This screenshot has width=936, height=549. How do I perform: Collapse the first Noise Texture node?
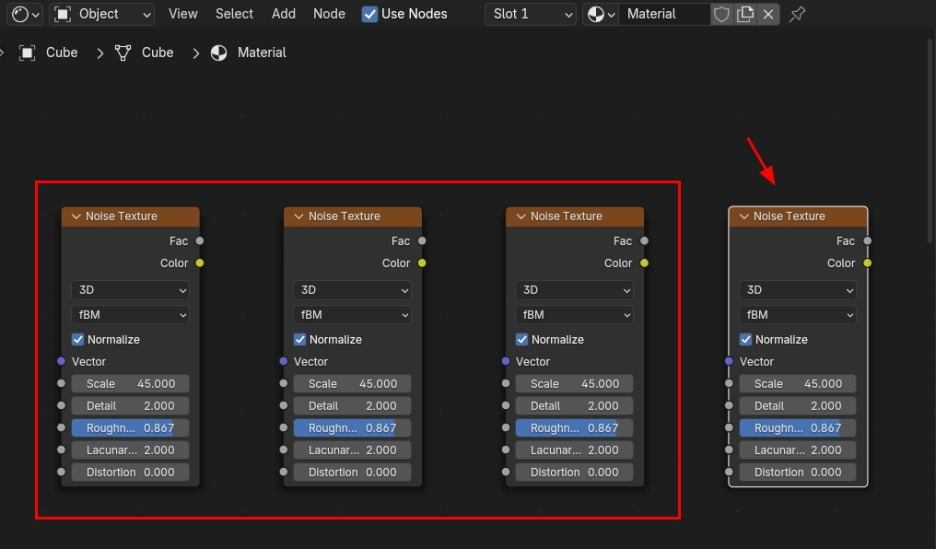coord(76,216)
